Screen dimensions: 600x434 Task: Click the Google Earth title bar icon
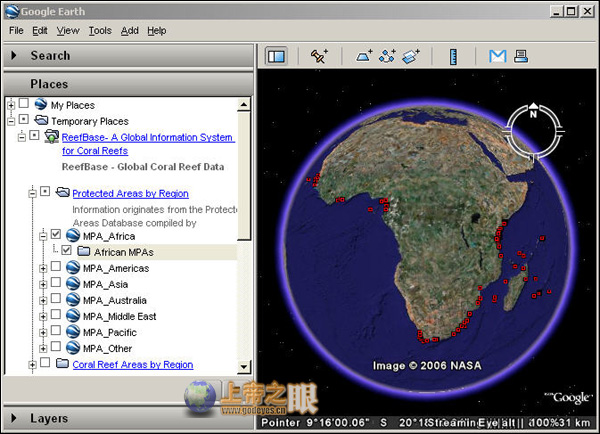(12, 11)
